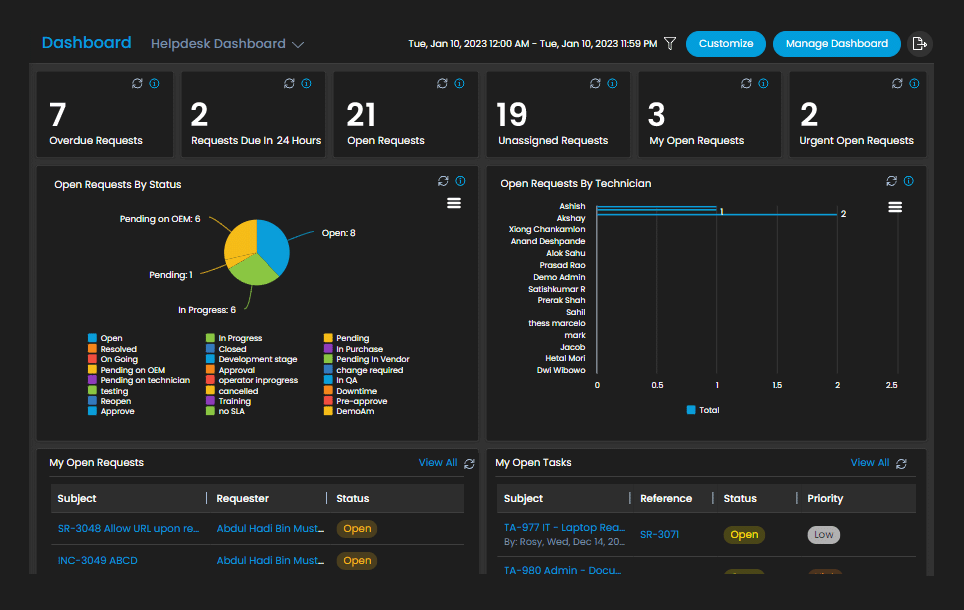Sort My Open Tasks by Priority column

(825, 498)
